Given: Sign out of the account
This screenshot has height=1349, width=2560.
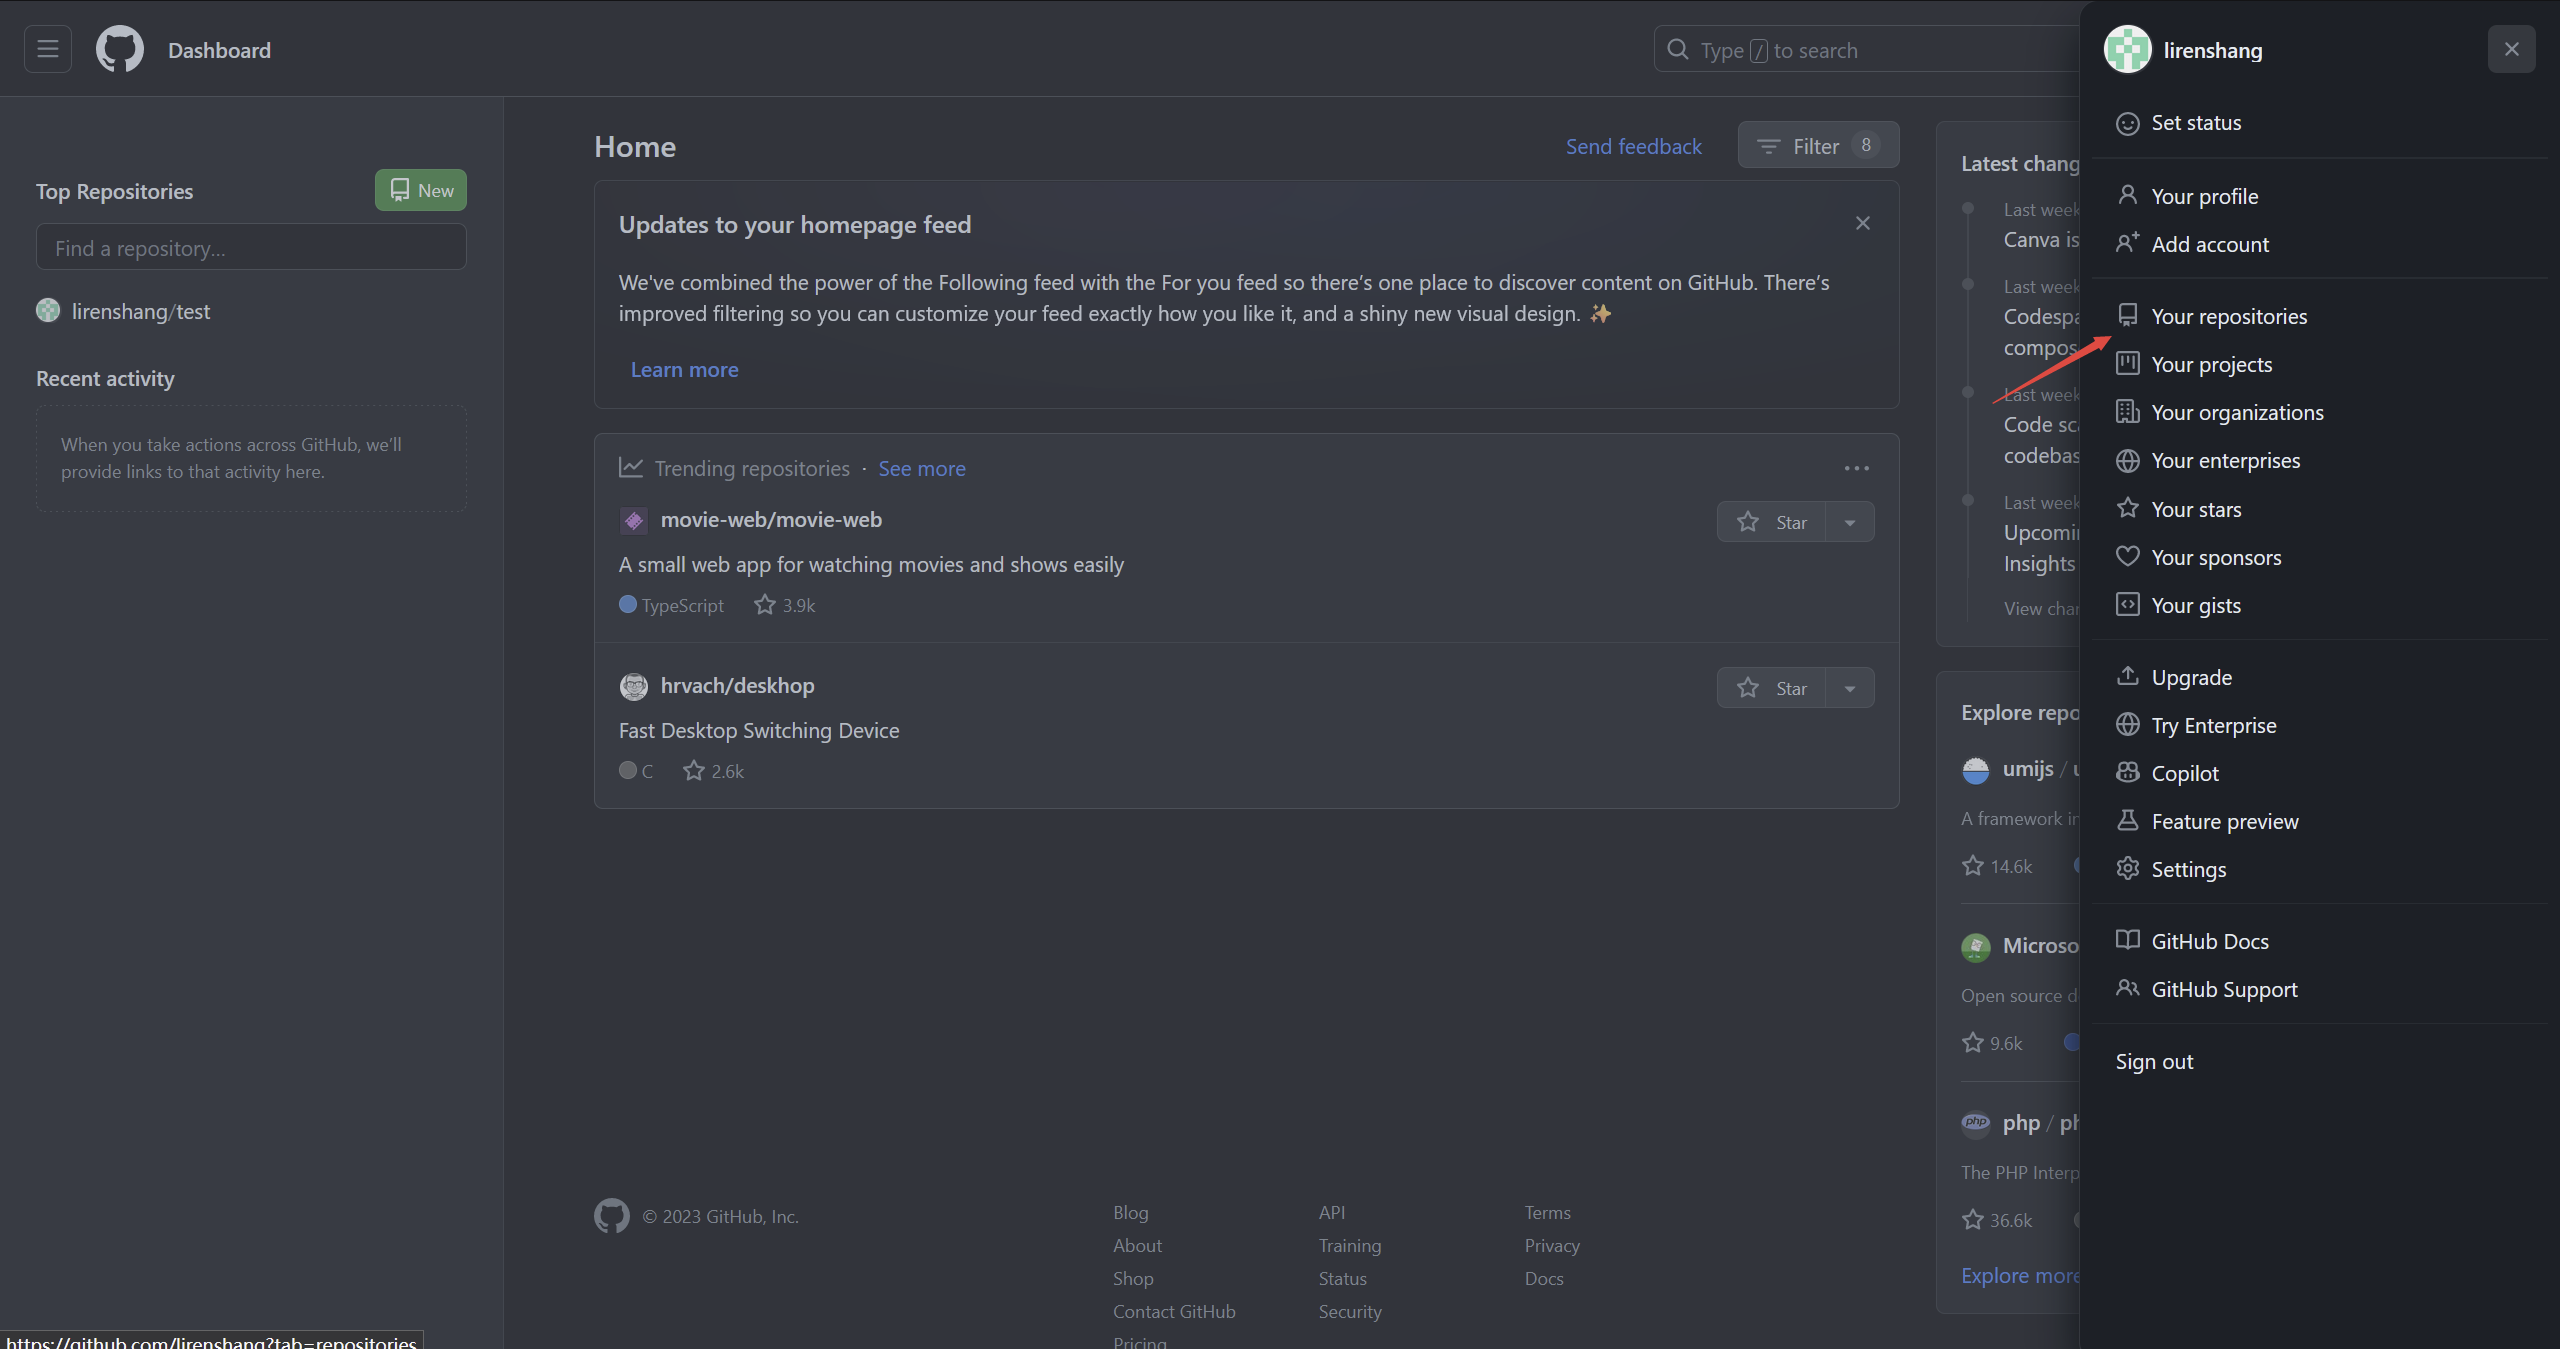Looking at the screenshot, I should (2320, 1062).
